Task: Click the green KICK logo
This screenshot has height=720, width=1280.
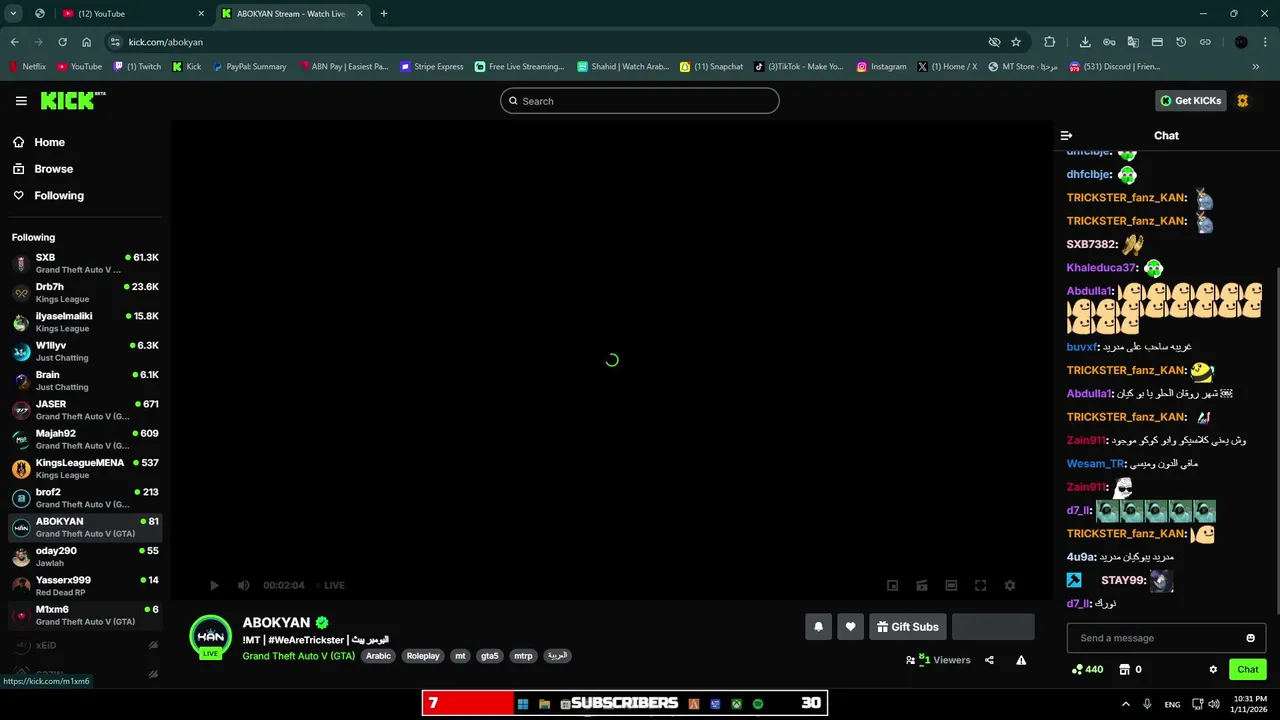Action: tap(73, 100)
